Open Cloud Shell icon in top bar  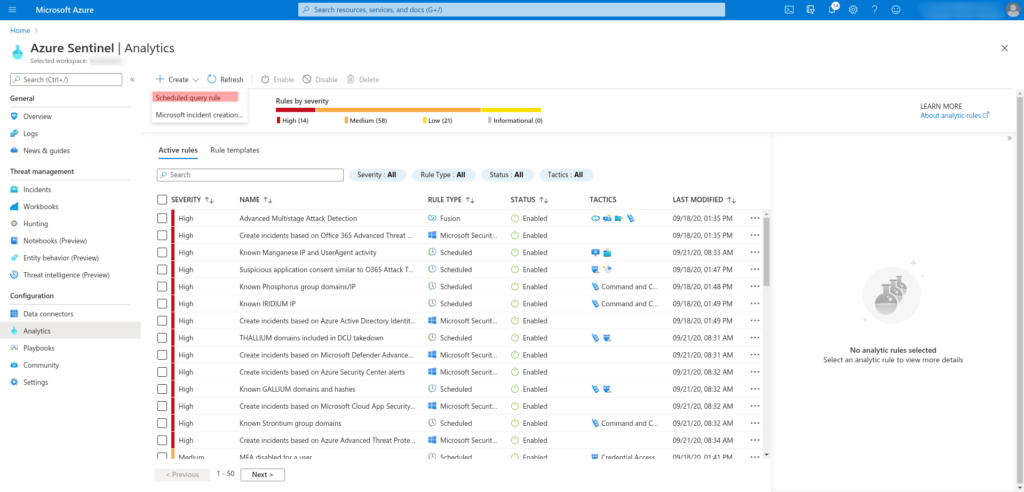coord(790,10)
